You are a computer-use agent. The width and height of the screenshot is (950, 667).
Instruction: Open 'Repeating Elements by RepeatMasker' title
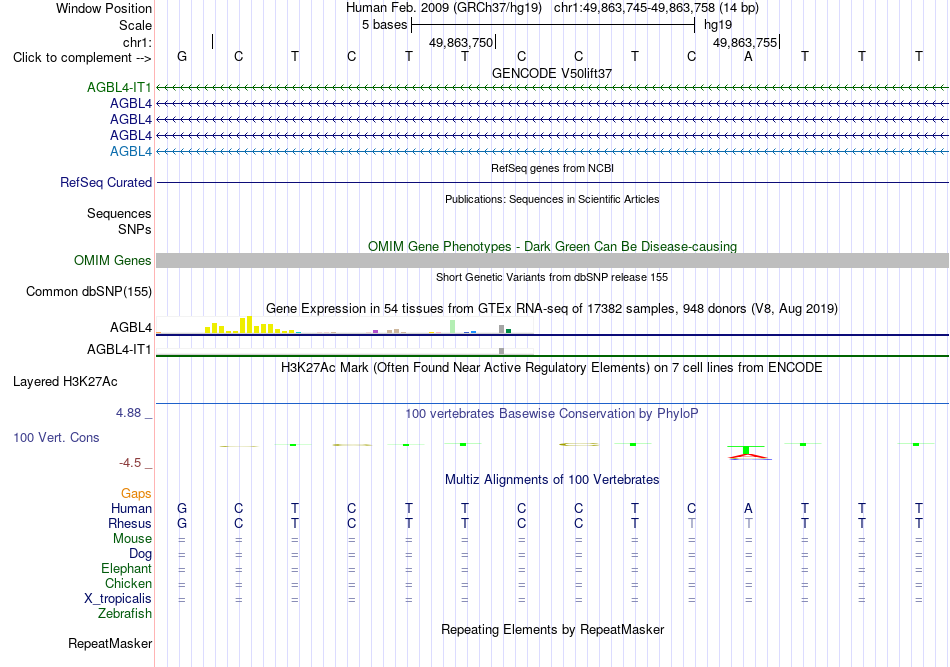point(552,630)
